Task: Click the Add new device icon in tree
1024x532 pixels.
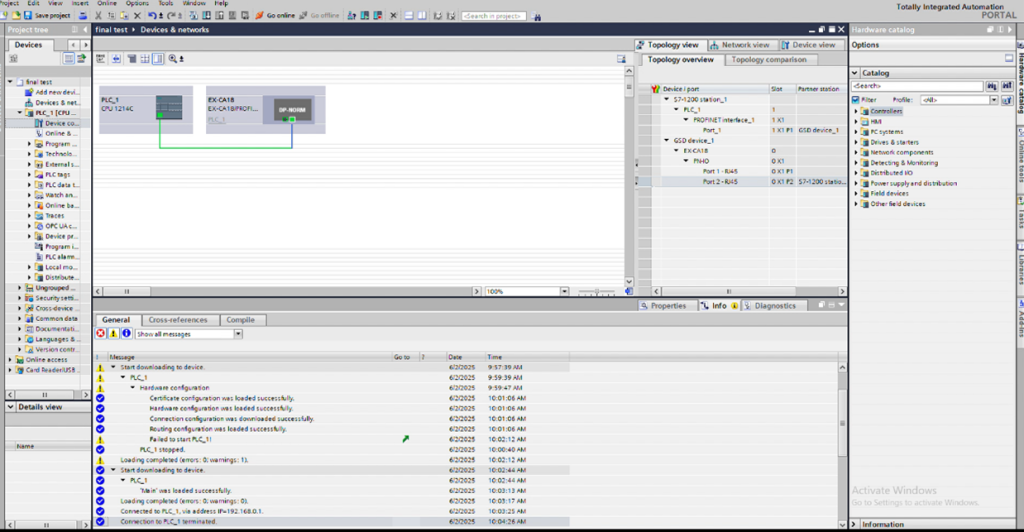Action: point(29,92)
